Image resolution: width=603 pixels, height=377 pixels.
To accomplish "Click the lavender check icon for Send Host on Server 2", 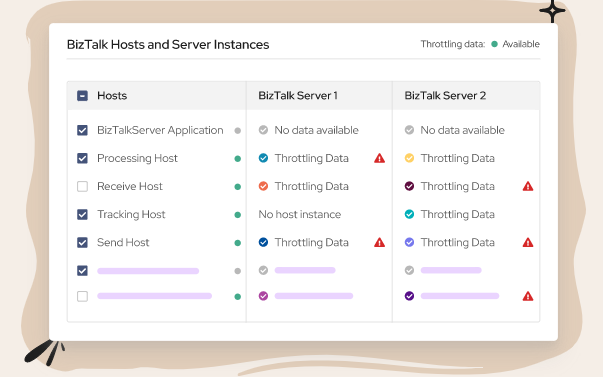I will point(410,242).
